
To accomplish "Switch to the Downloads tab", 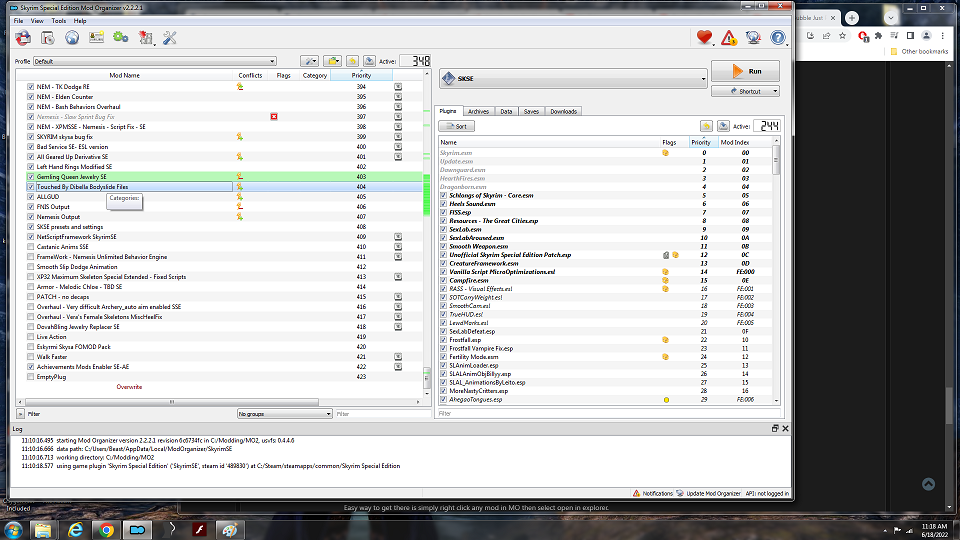I will pyautogui.click(x=563, y=111).
